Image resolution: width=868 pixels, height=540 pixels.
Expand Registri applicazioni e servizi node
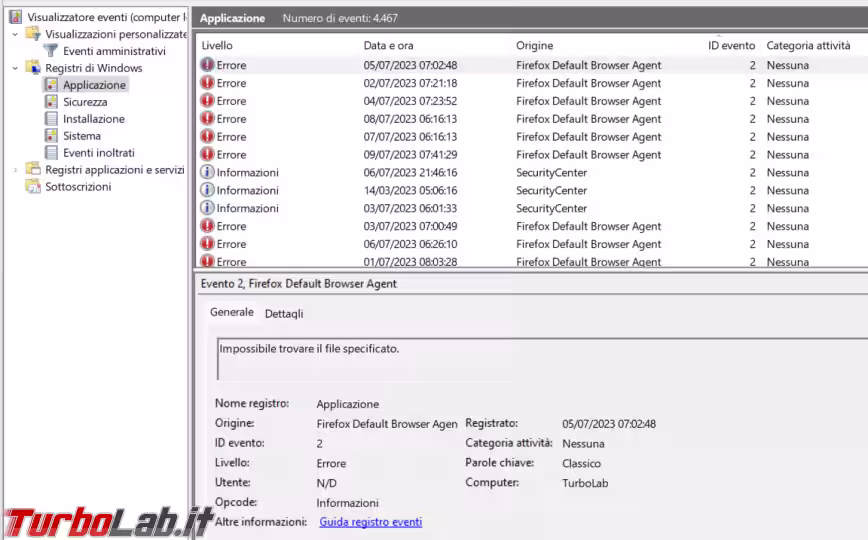pos(15,170)
